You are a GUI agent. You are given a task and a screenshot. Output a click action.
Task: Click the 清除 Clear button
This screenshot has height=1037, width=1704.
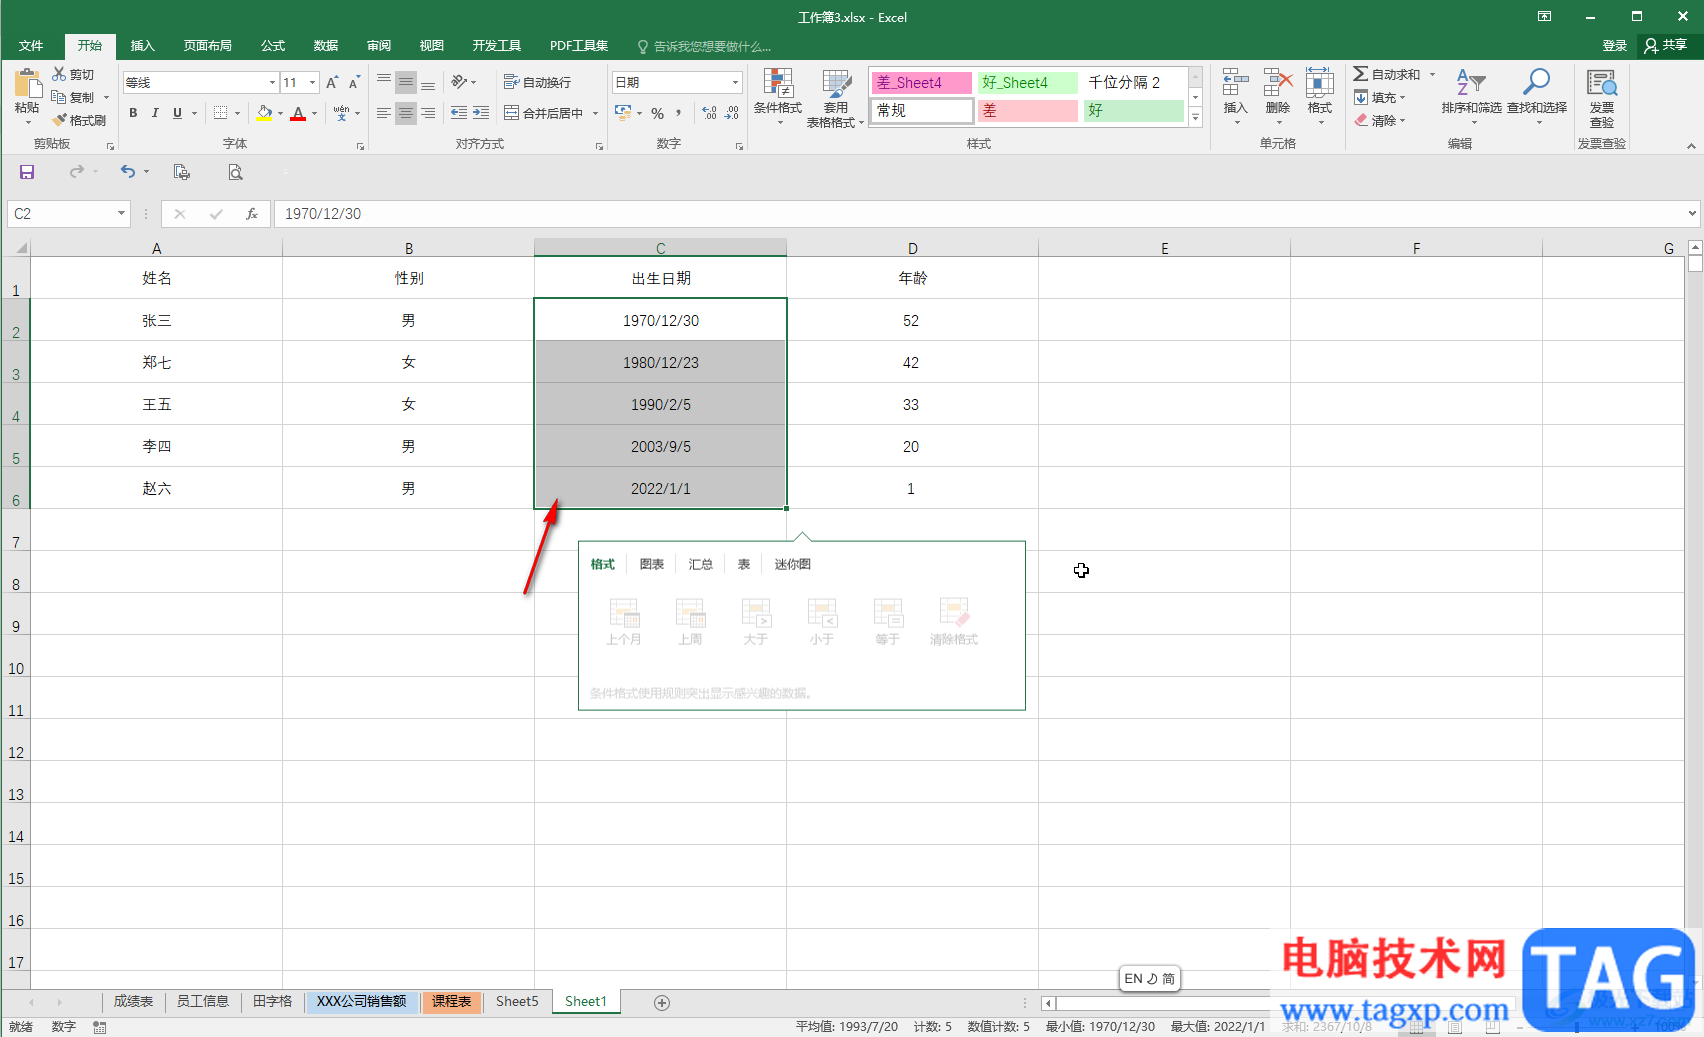1380,120
